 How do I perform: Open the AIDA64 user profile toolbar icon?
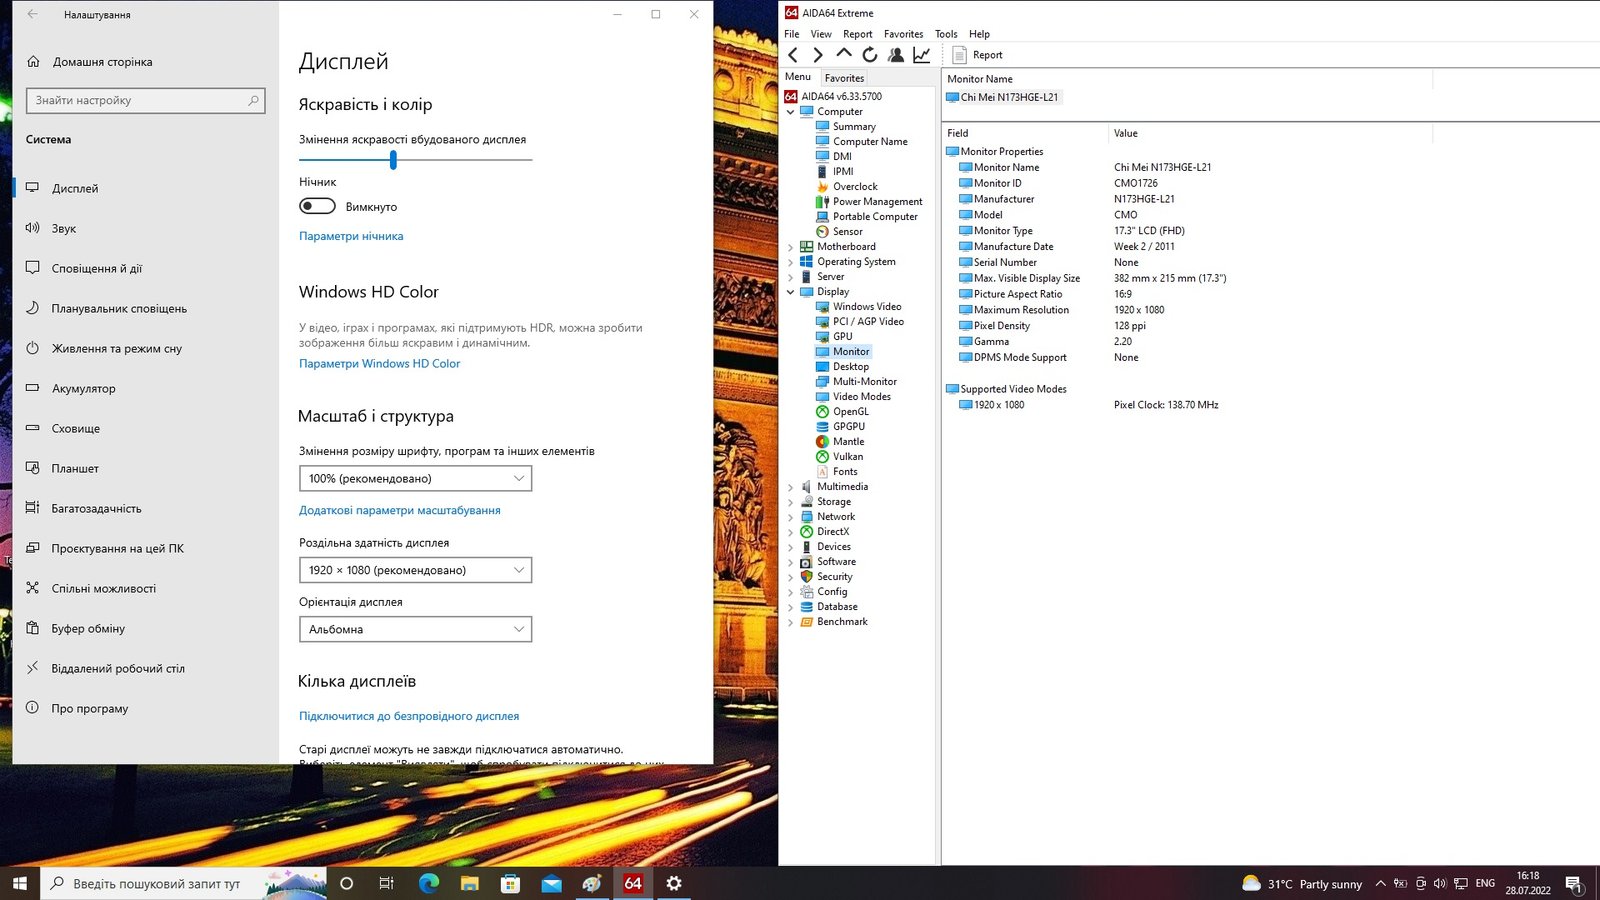(896, 55)
